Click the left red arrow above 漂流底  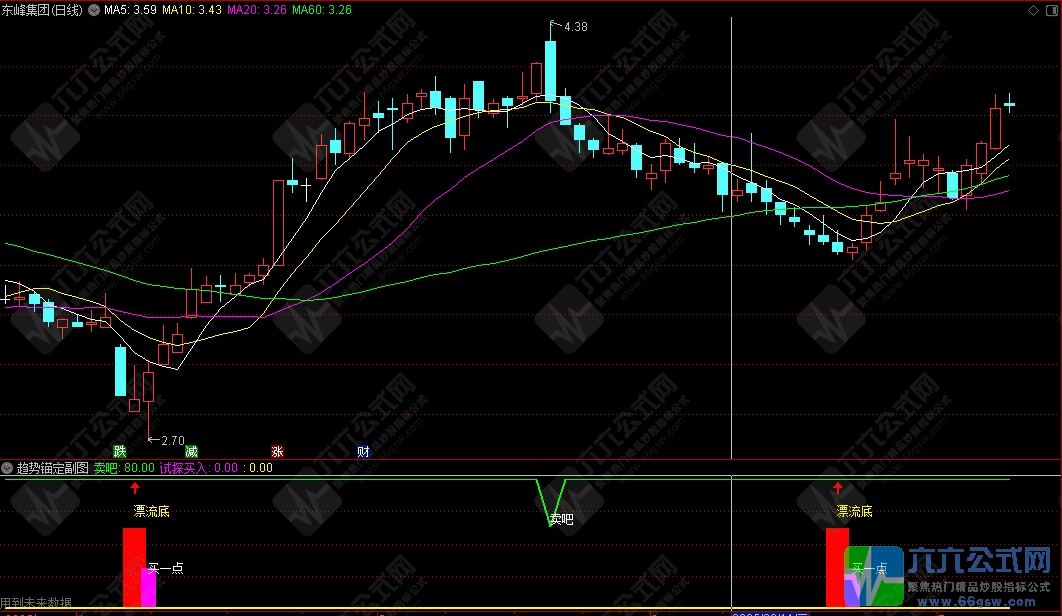[135, 488]
